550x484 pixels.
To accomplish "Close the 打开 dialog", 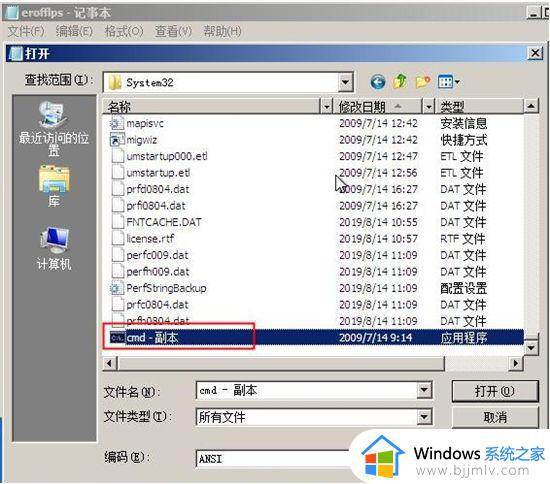I will (x=535, y=53).
